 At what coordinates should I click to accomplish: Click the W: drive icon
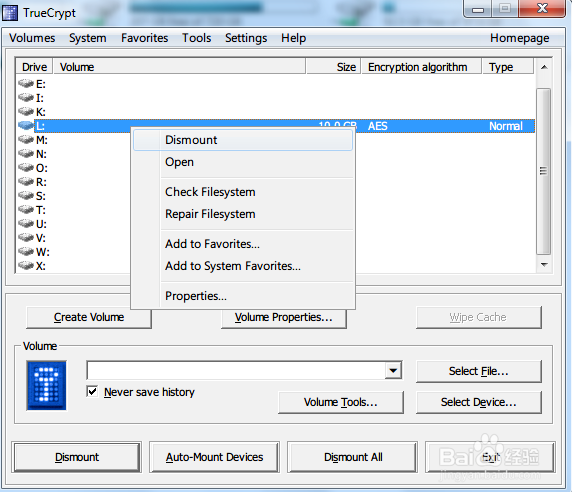pos(26,251)
